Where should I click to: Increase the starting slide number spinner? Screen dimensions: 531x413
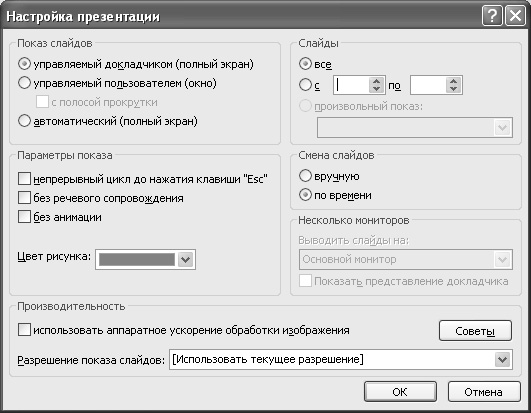click(377, 81)
